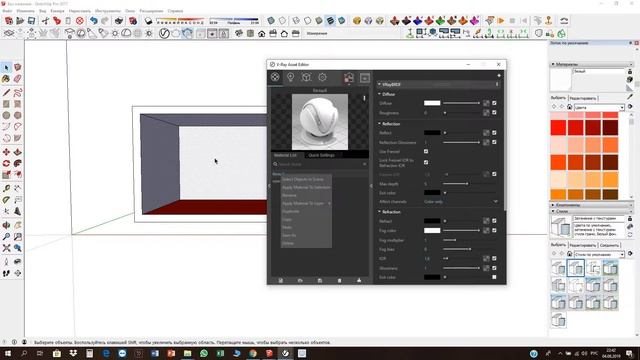Image resolution: width=640 pixels, height=360 pixels.
Task: Open the Materials tab in V-Ray Asset Editor
Action: click(x=275, y=77)
